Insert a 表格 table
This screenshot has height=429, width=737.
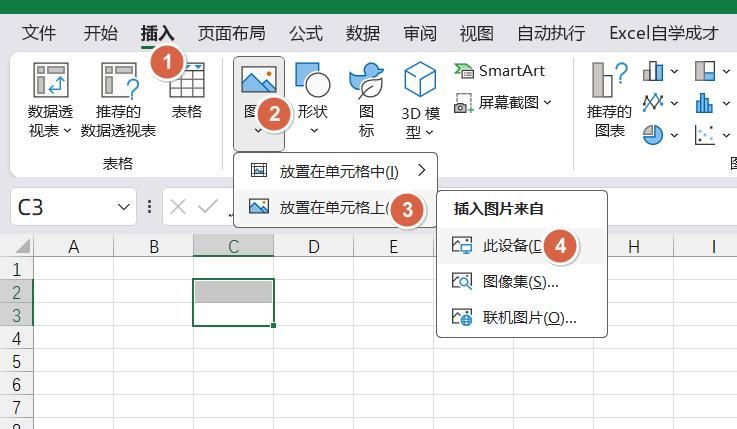(187, 92)
